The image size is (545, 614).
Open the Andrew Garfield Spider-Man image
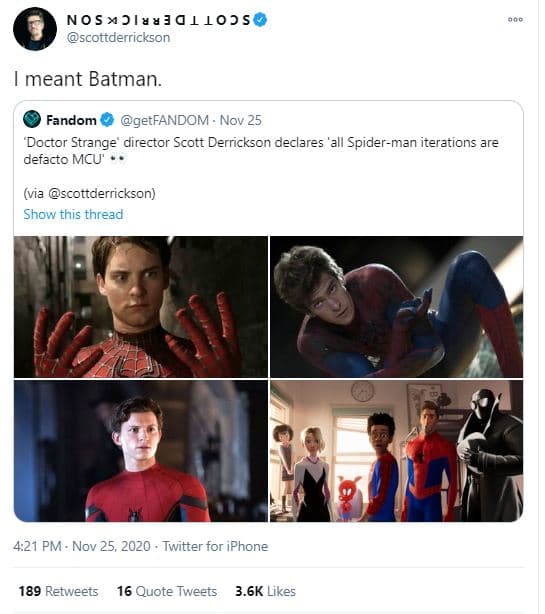click(x=396, y=307)
